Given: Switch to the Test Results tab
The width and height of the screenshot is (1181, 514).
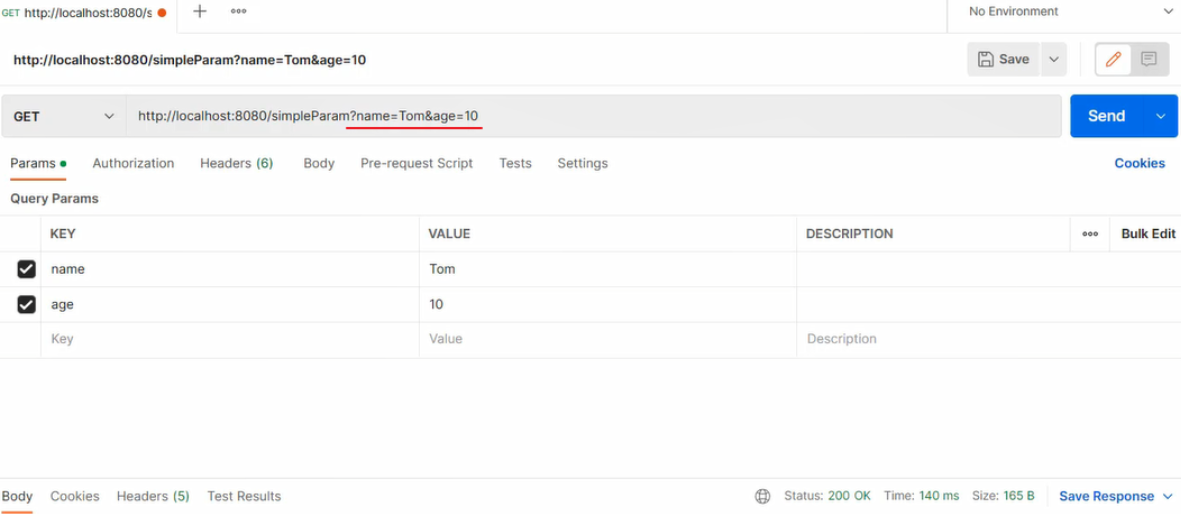Looking at the screenshot, I should (x=244, y=496).
